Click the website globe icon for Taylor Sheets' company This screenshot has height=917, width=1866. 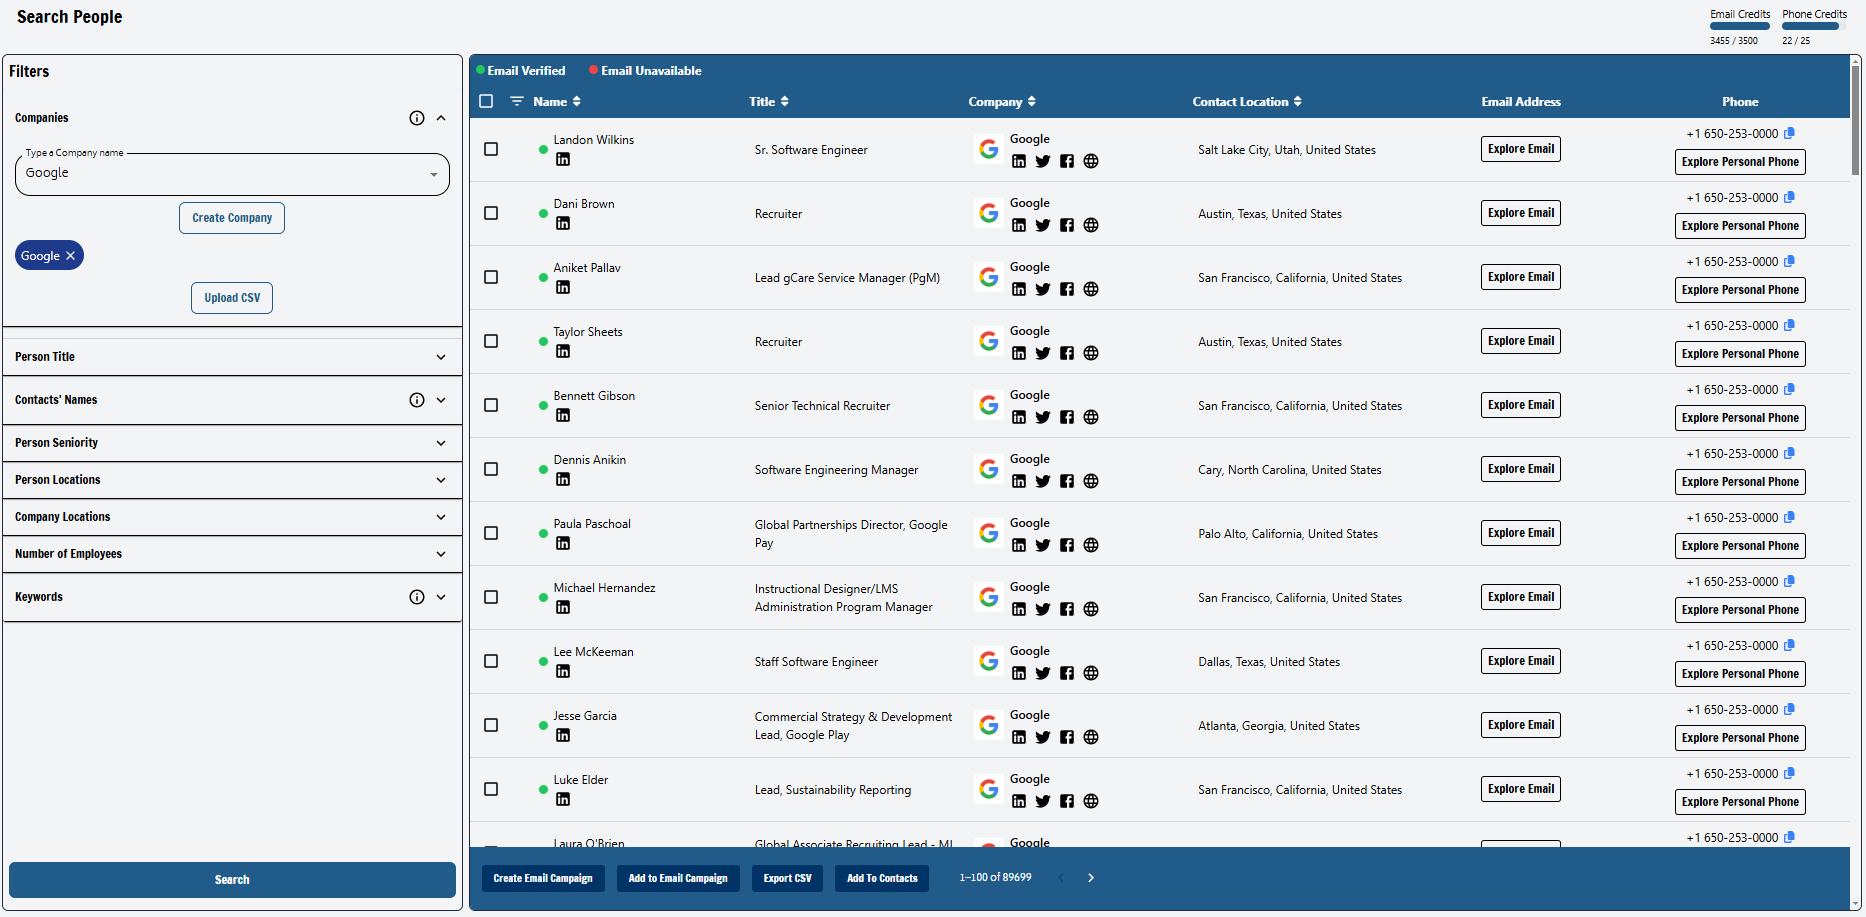pos(1091,353)
